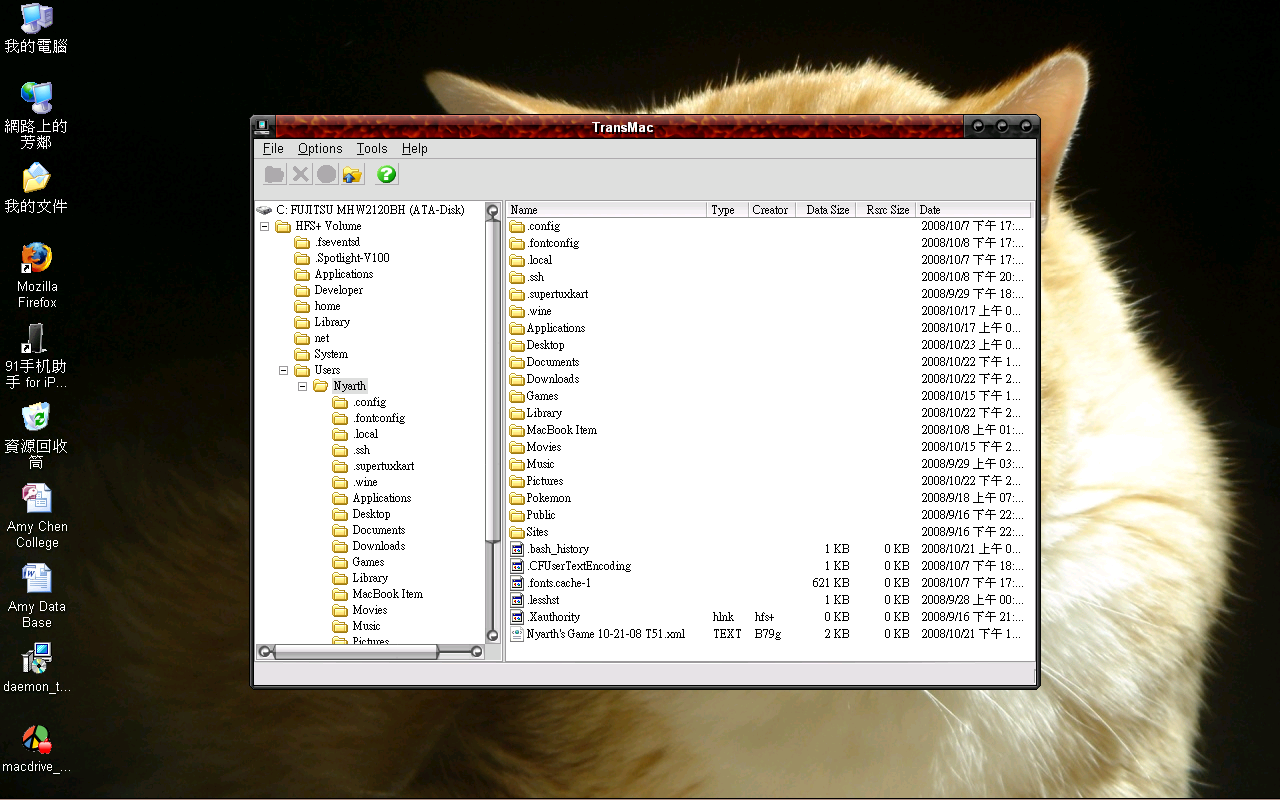Sort by the Type column header

[x=728, y=210]
